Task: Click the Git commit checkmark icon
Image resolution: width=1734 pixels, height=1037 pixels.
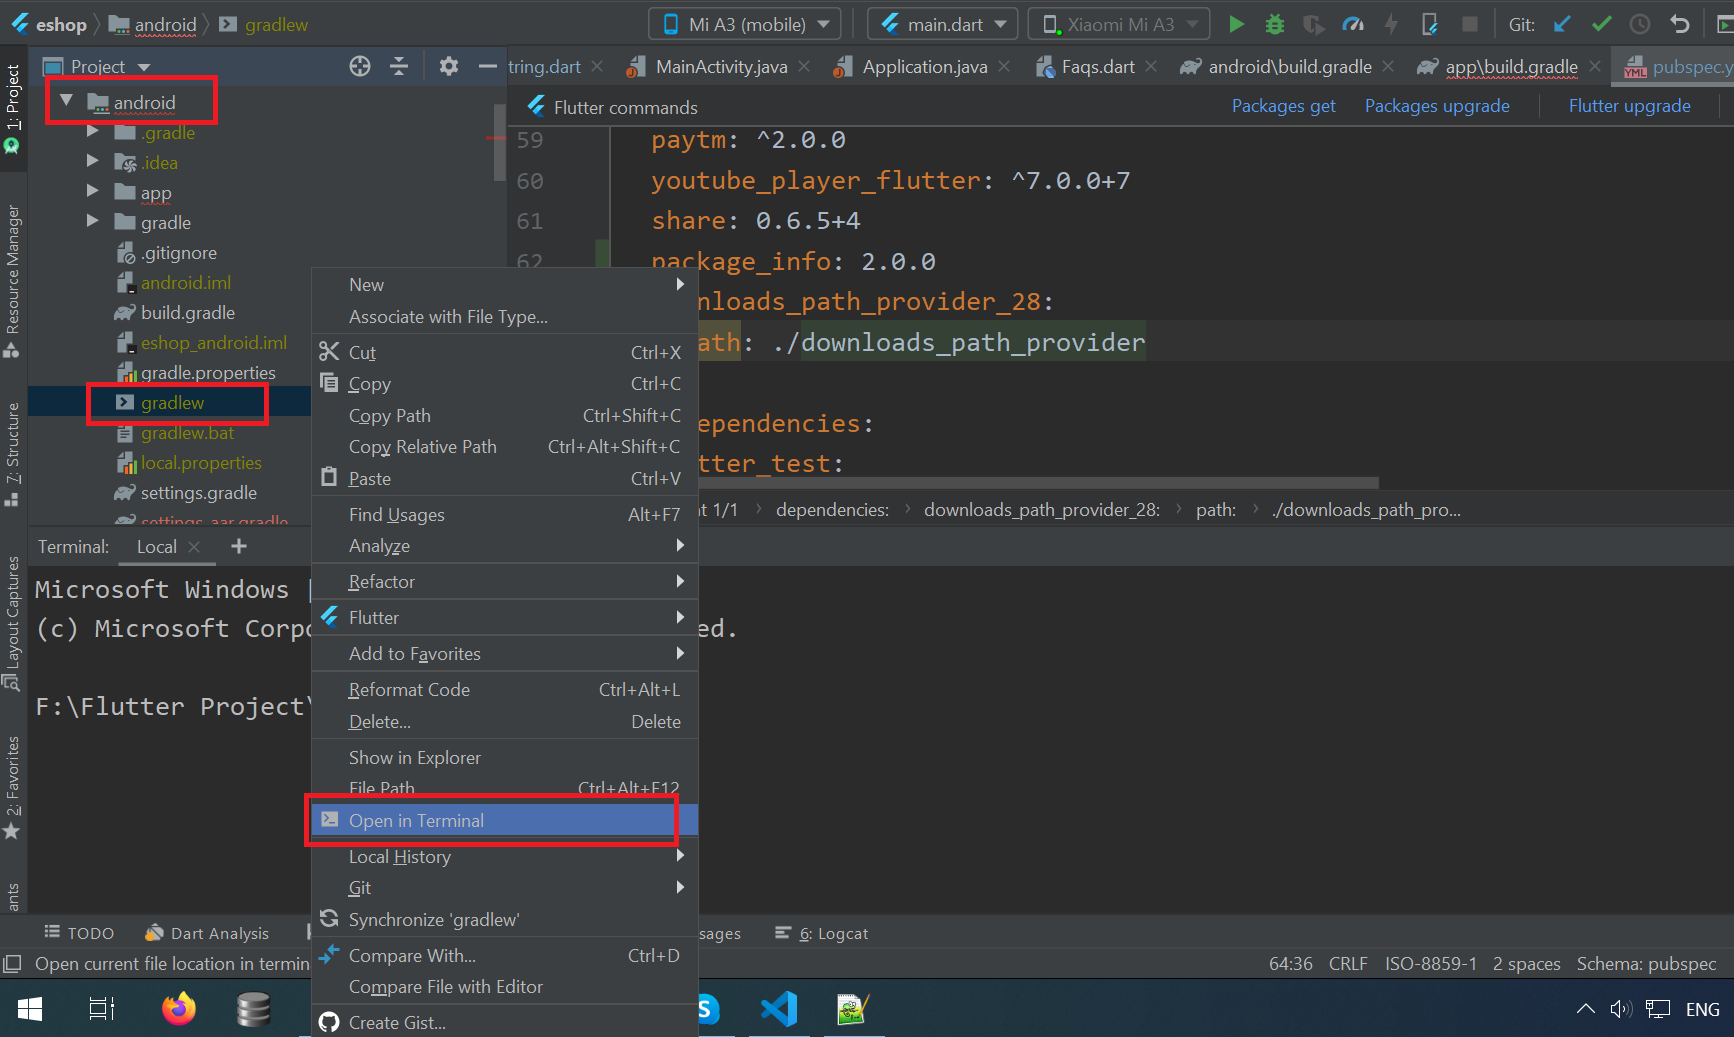Action: tap(1601, 24)
